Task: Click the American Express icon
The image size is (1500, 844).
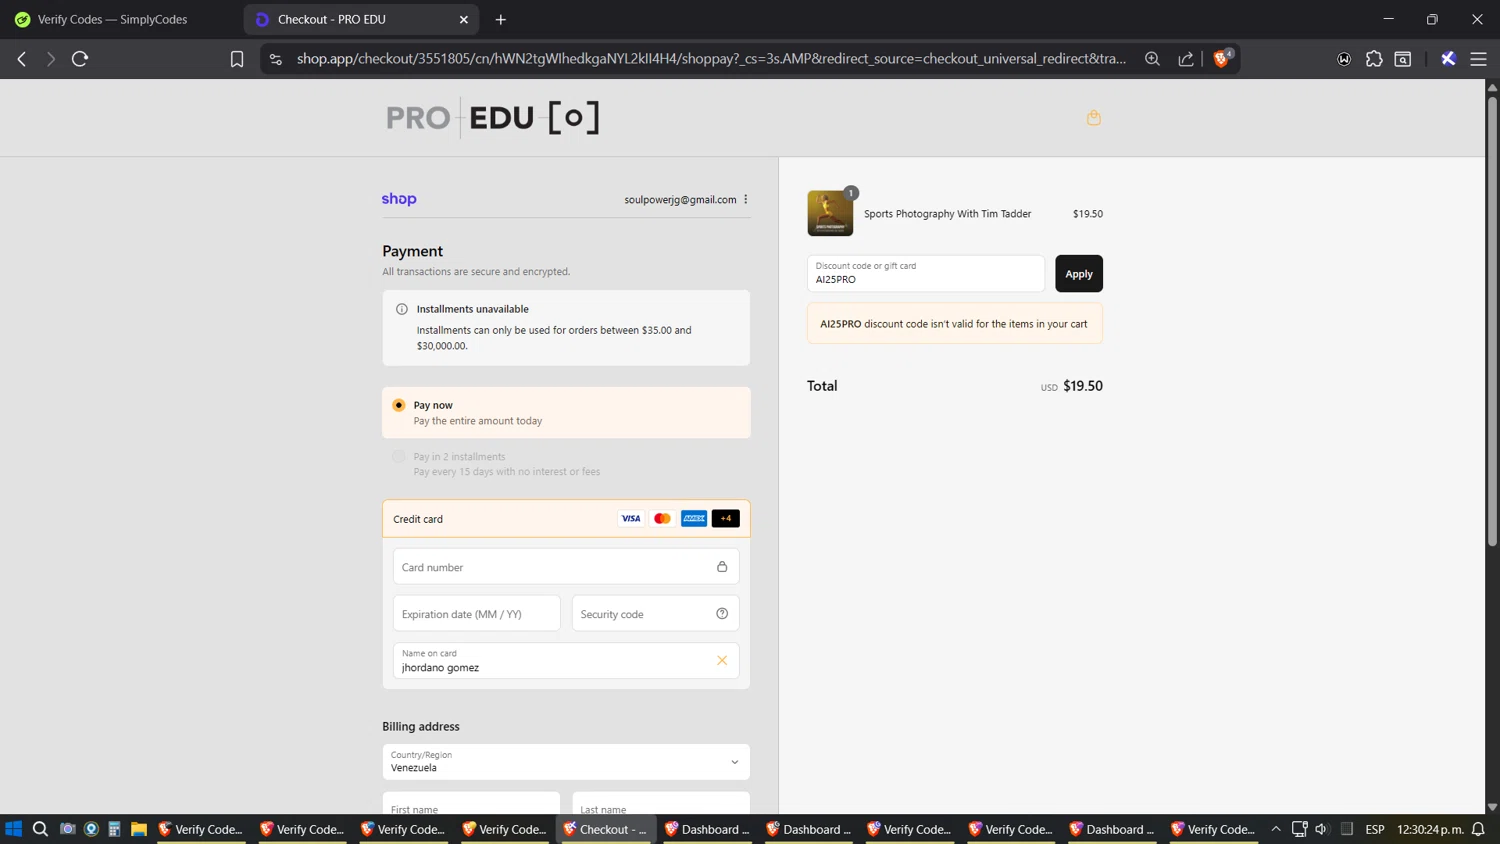Action: tap(694, 519)
